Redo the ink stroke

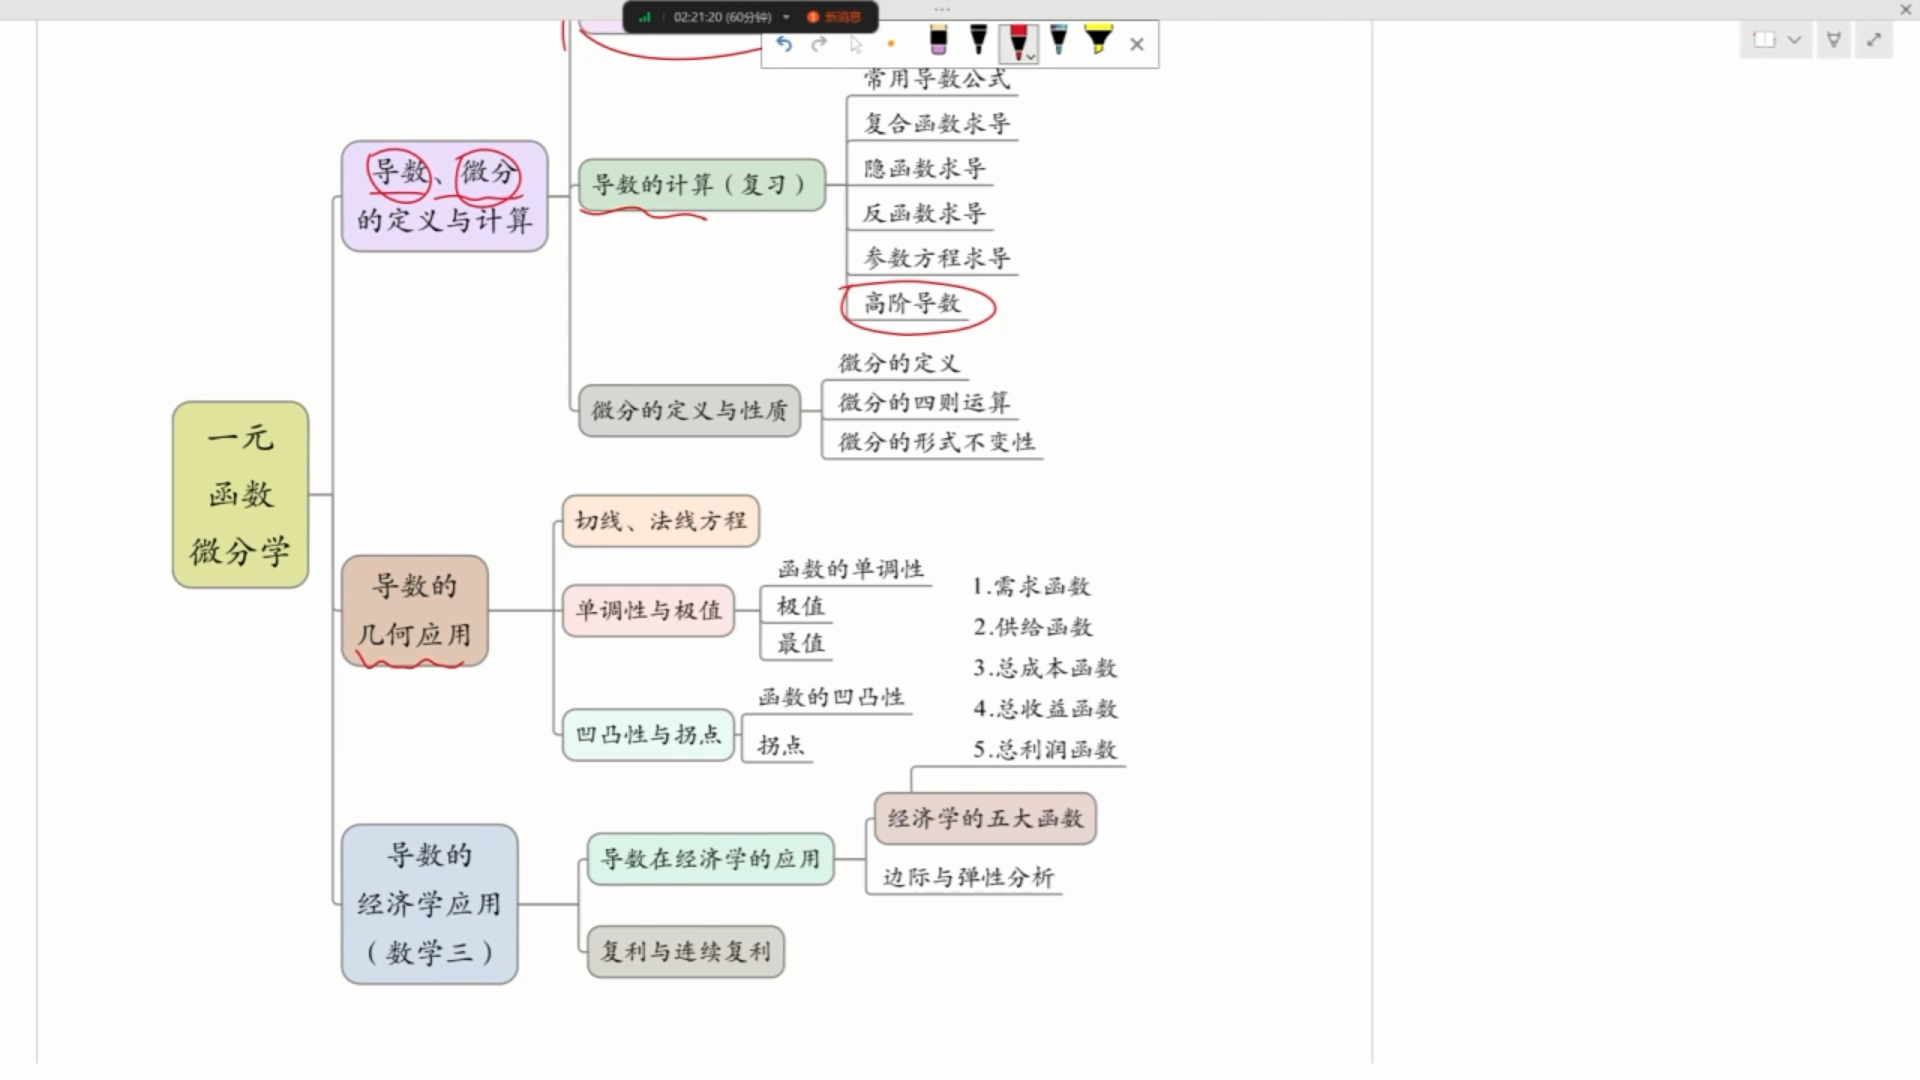click(x=819, y=44)
